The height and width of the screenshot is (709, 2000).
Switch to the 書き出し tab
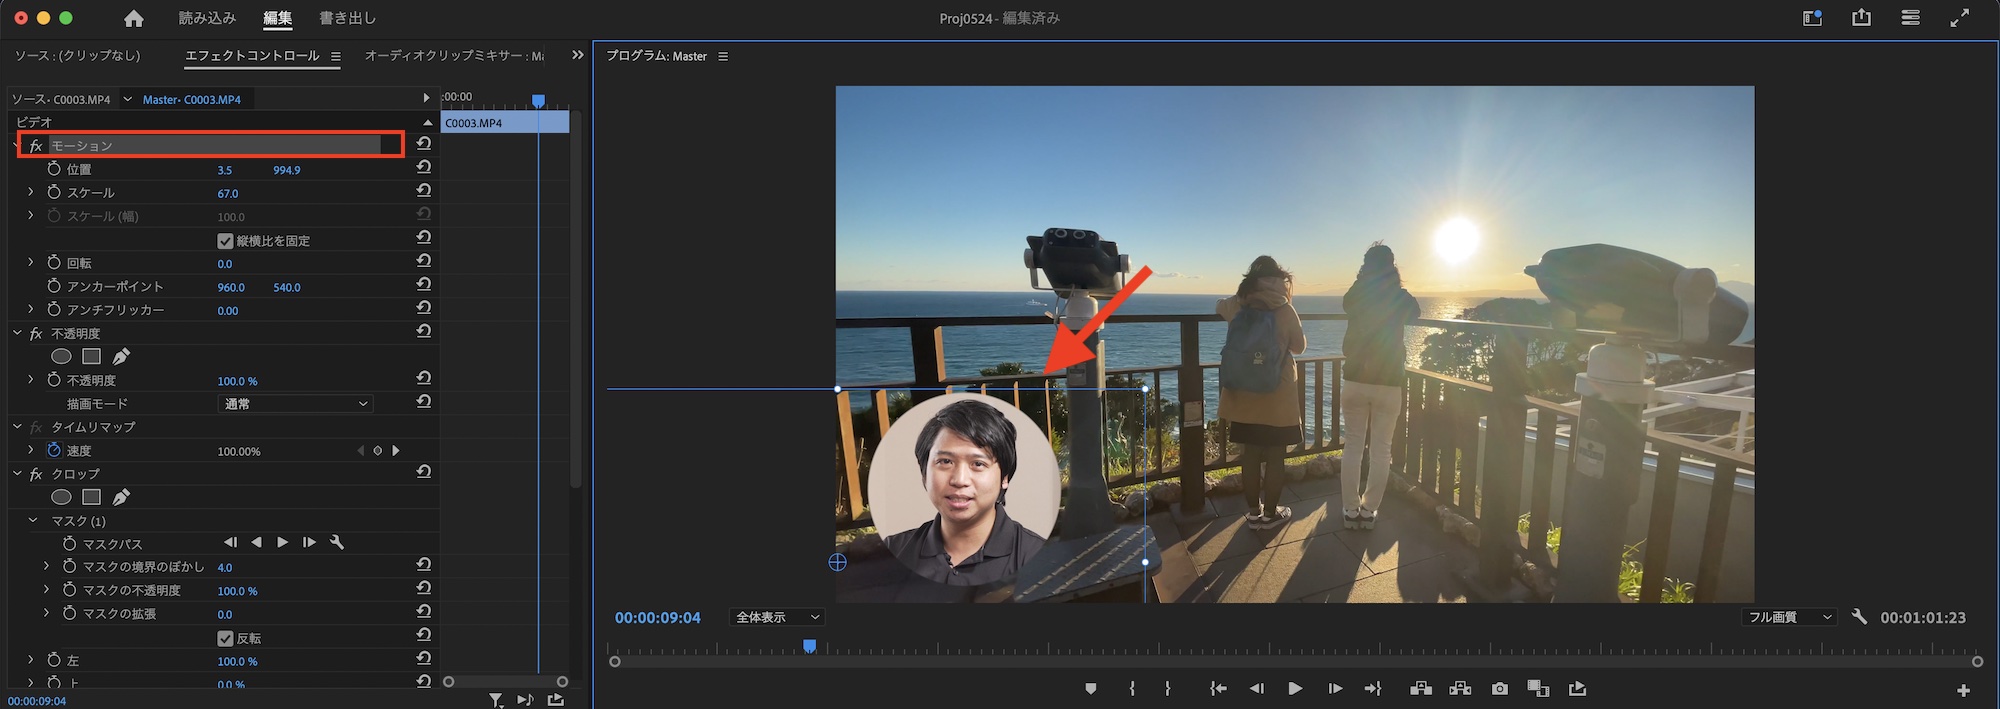tap(347, 18)
